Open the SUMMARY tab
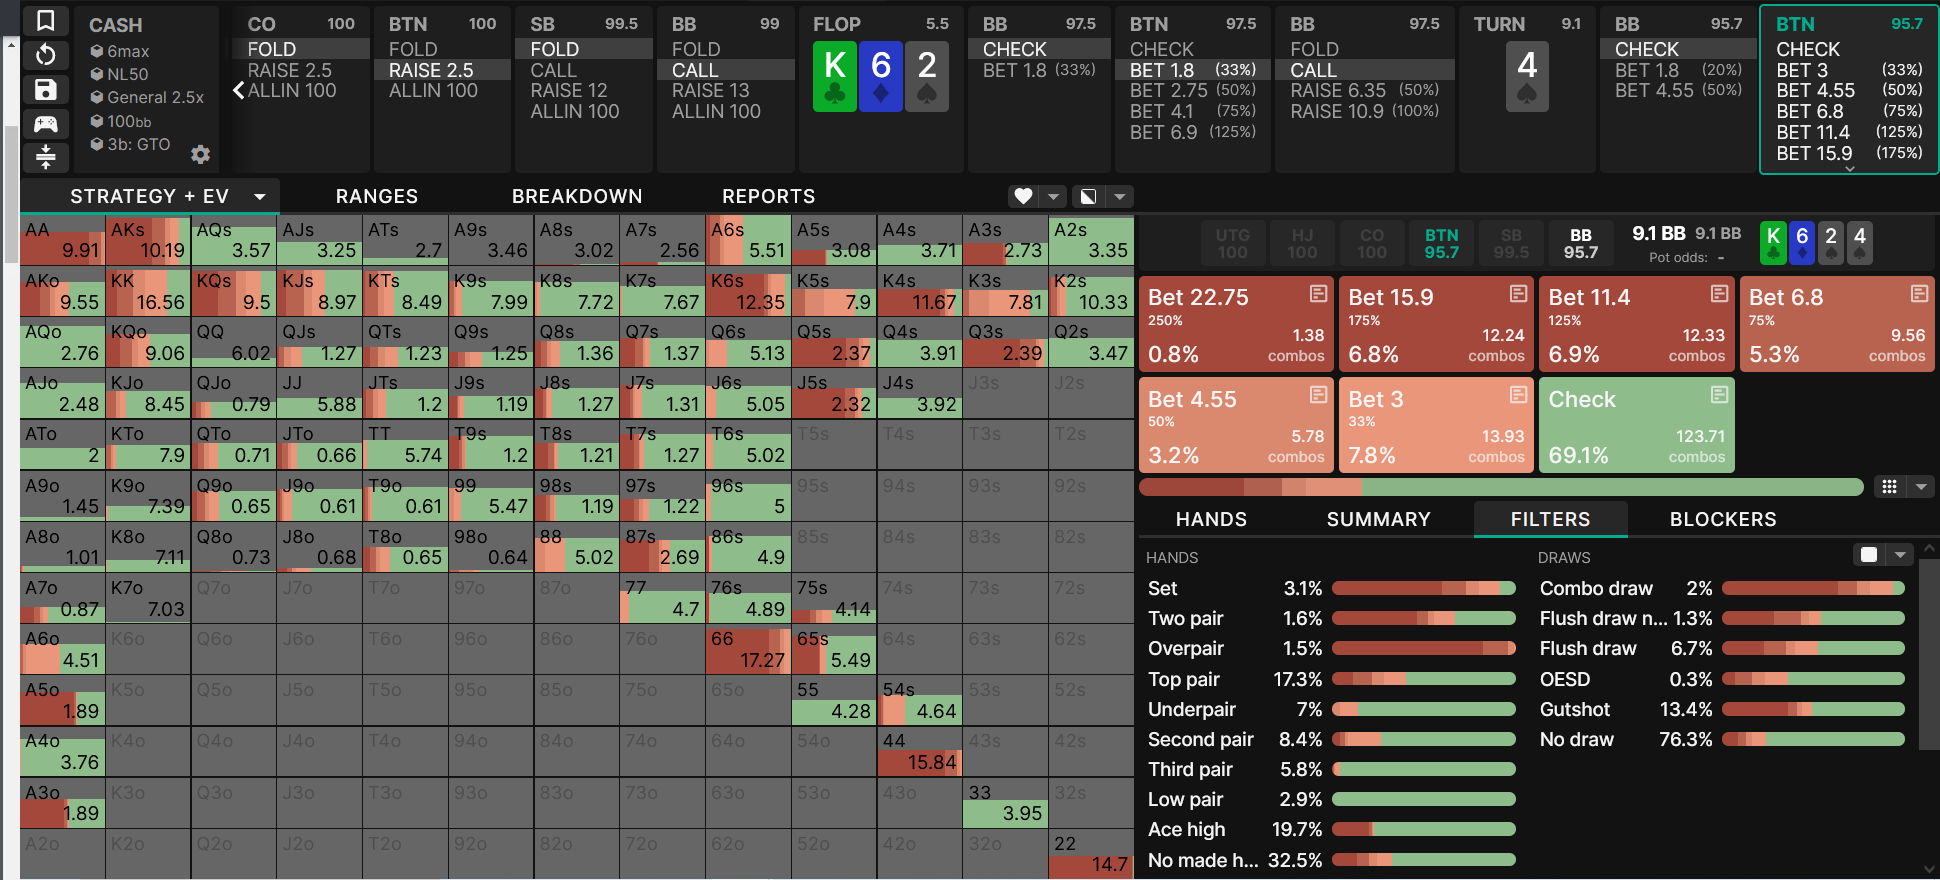This screenshot has height=880, width=1940. [x=1378, y=519]
